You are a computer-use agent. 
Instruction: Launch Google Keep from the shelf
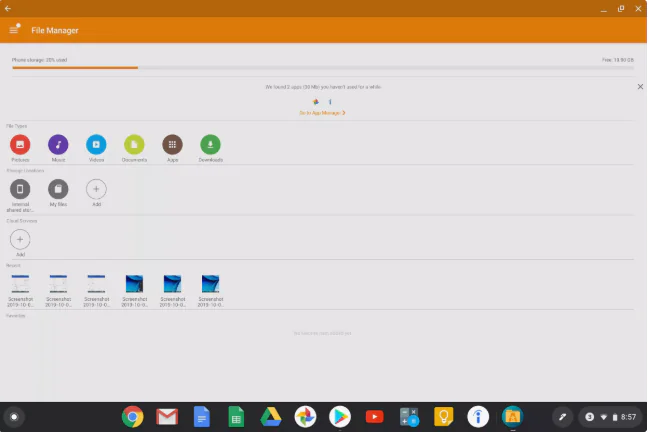443,417
